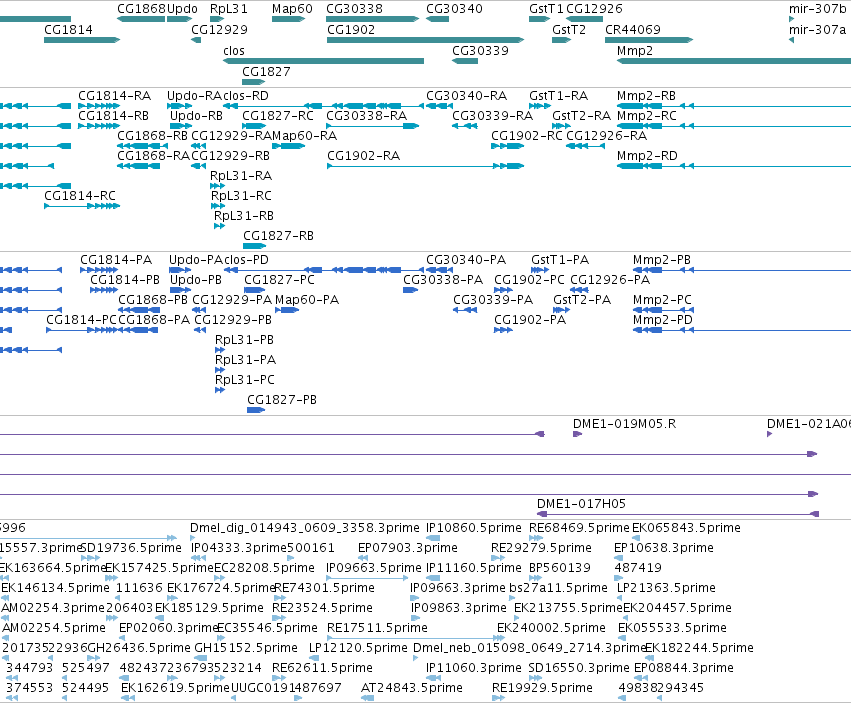This screenshot has height=703, width=851.
Task: Click the IP10860.5prime EST label
Action: 474,528
